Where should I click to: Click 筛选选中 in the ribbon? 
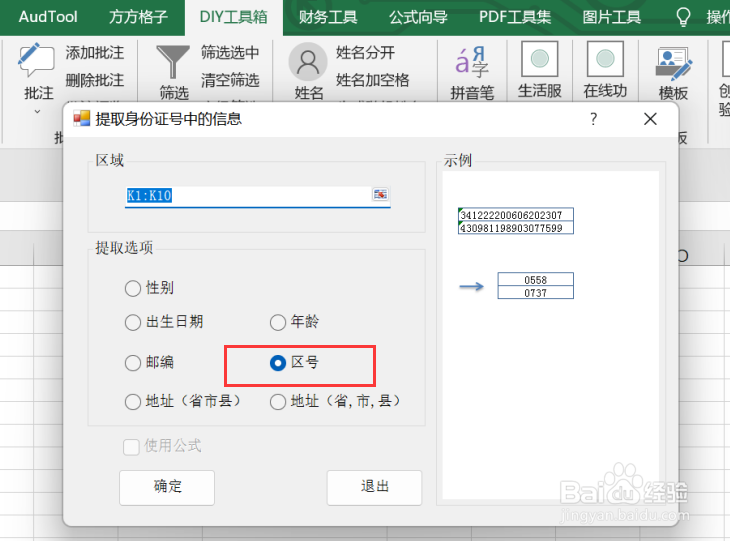[x=230, y=52]
